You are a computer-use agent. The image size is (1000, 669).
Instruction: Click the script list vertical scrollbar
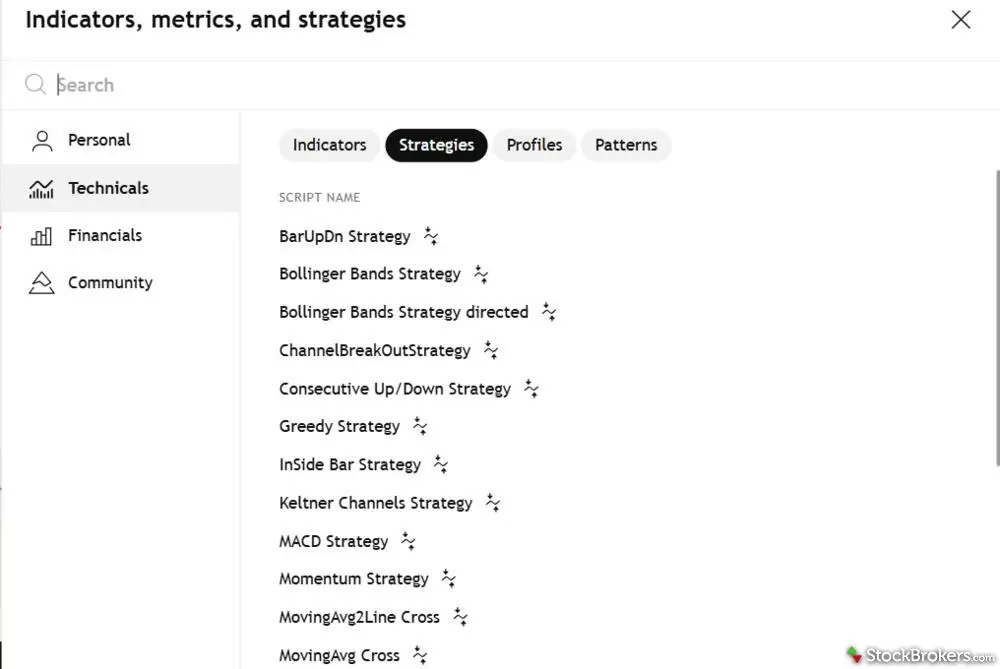(996, 320)
